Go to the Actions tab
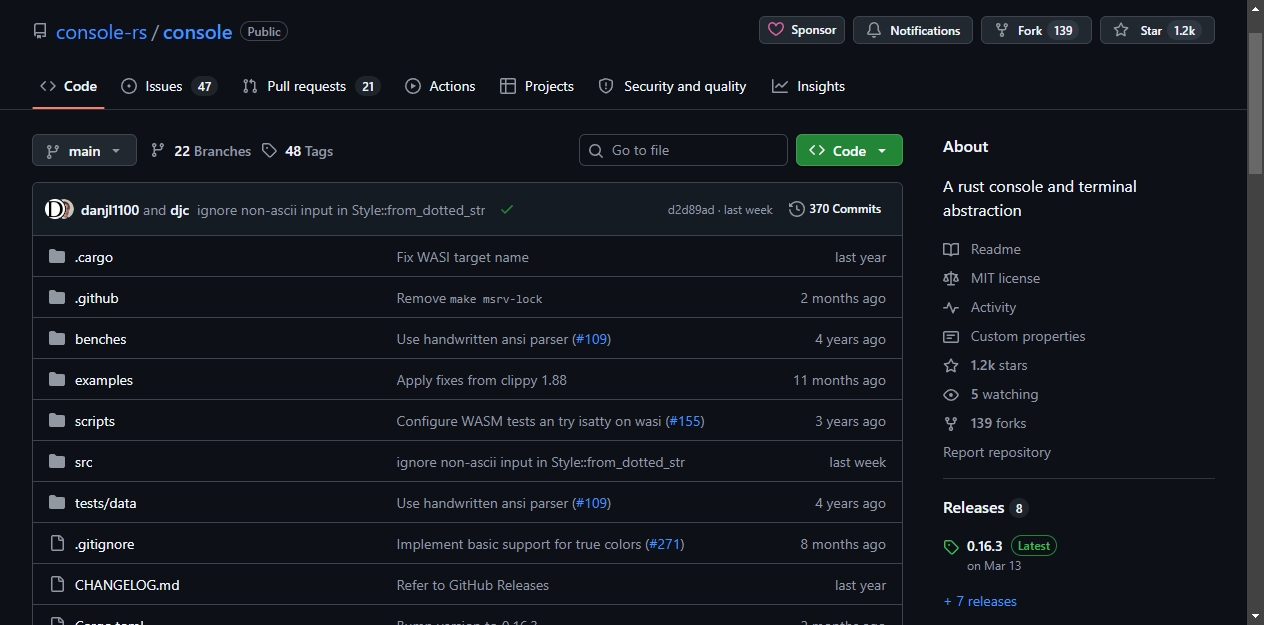The width and height of the screenshot is (1264, 625). tap(440, 86)
